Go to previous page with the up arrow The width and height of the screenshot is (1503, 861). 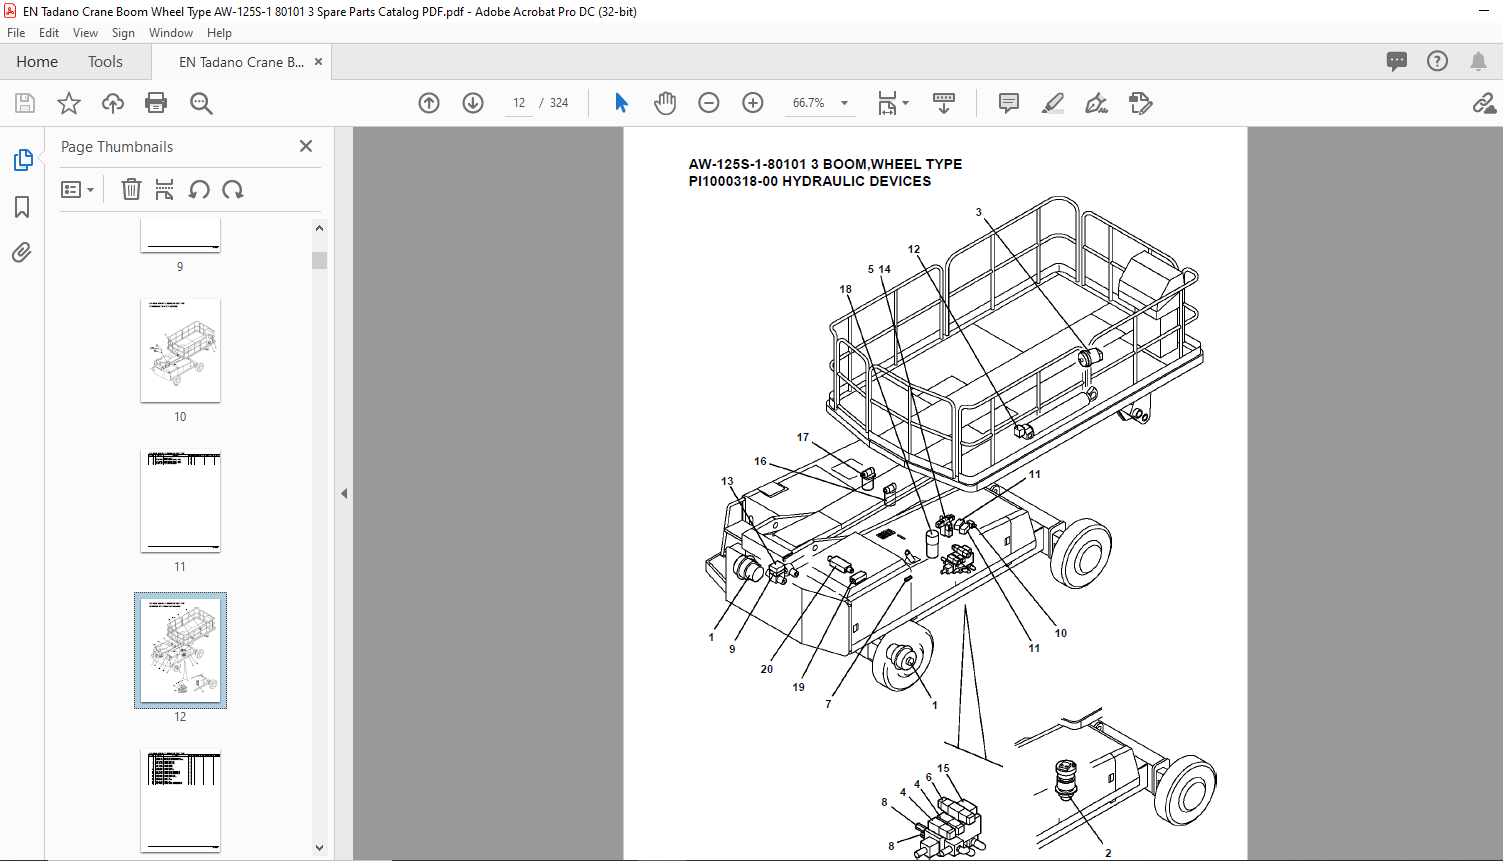pos(429,103)
